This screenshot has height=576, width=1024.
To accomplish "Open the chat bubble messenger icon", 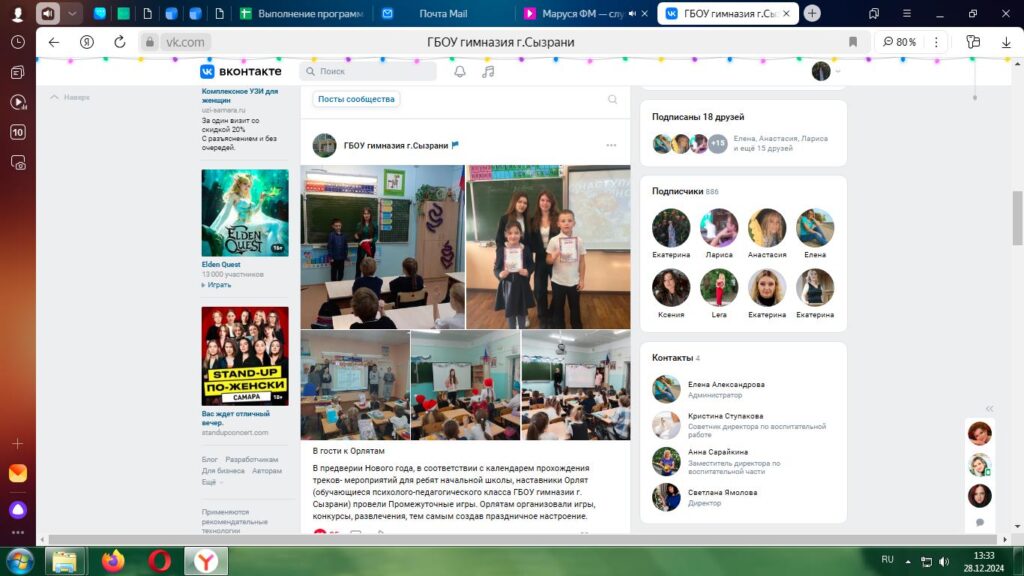I will click(980, 522).
